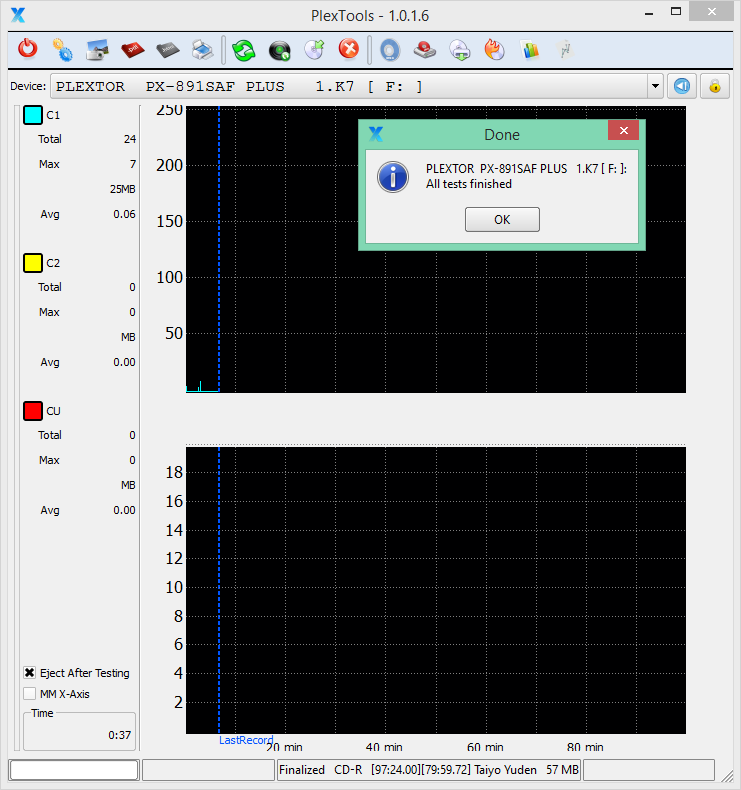Uncheck Eject After Testing

30,673
